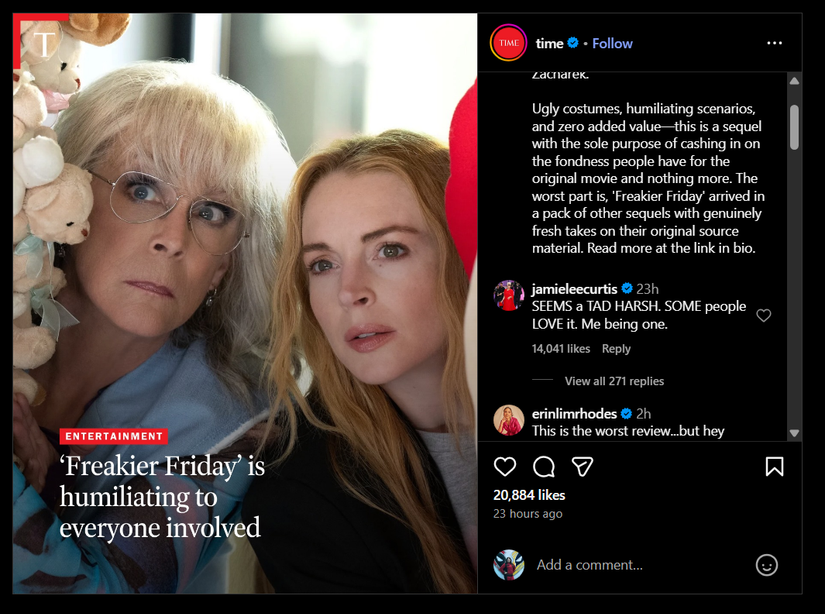Like jamieleecurtis comment with small heart
Screen dimensions: 825x614
coord(763,315)
